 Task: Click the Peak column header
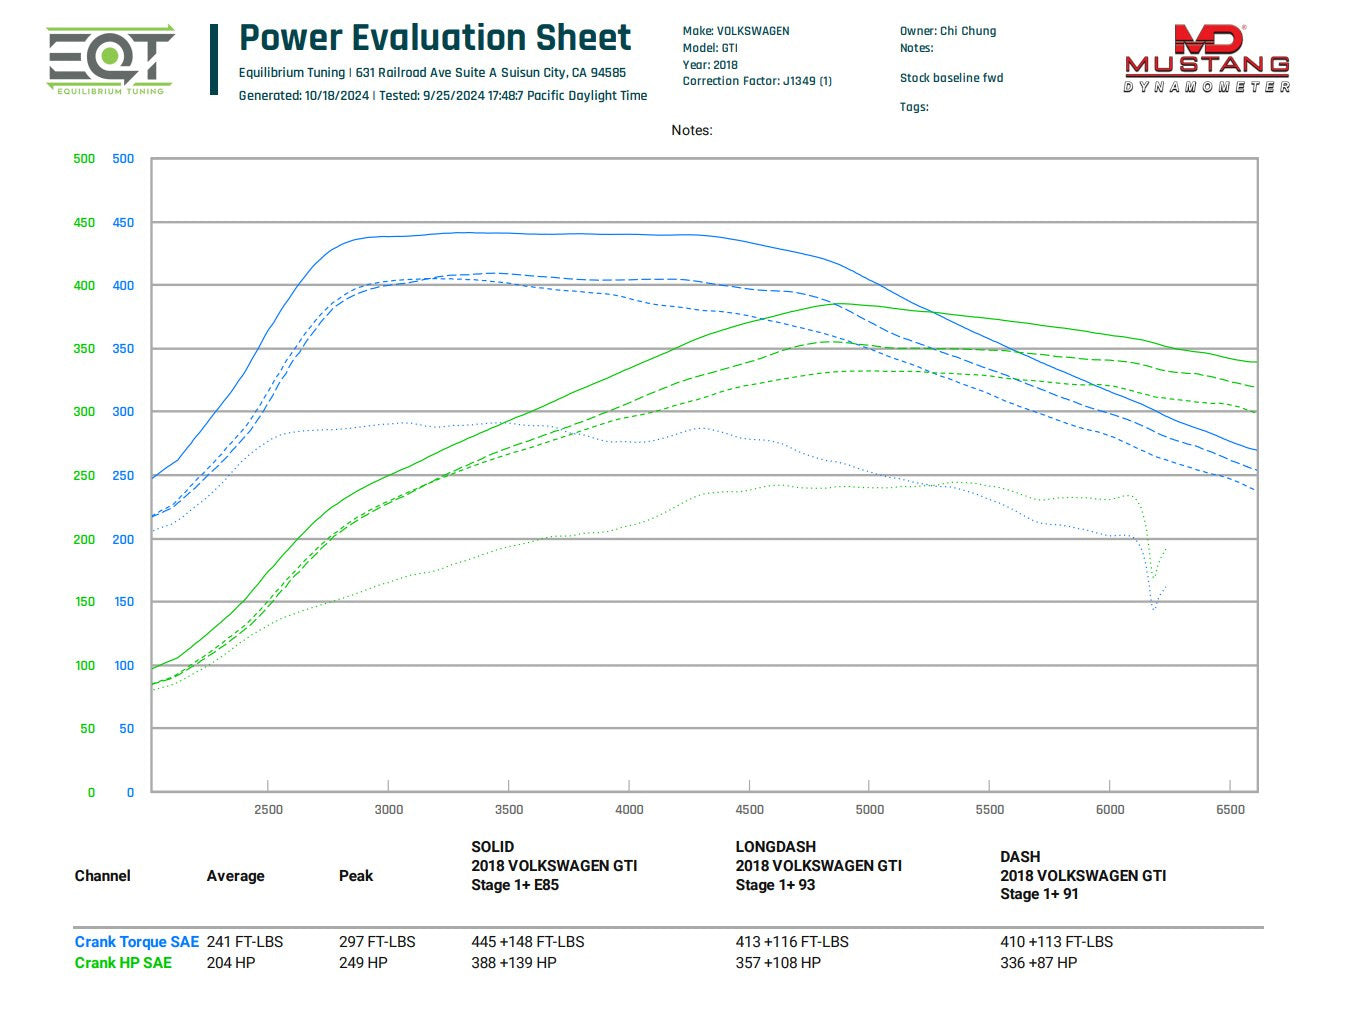[356, 876]
